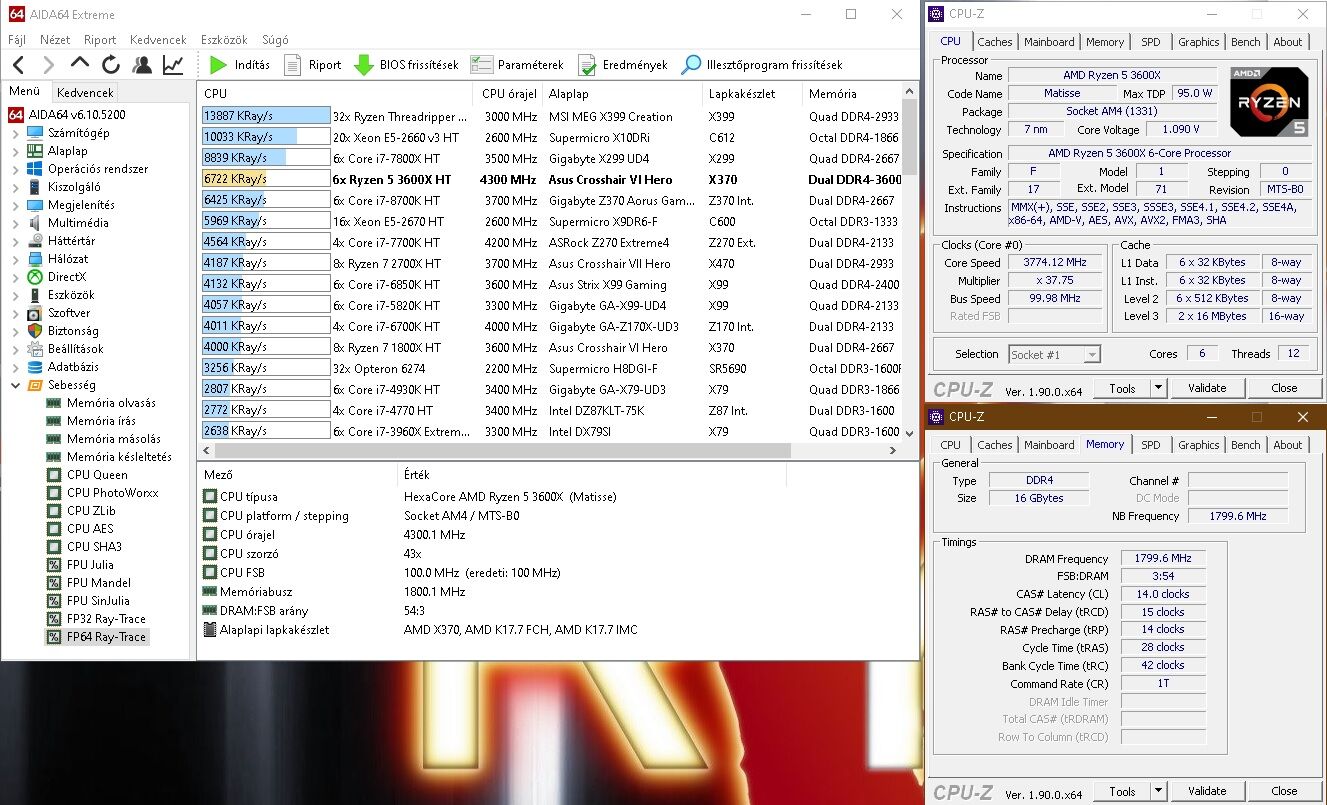The image size is (1327, 805).
Task: Expand the Alaplap tree node arrow
Action: (15, 151)
